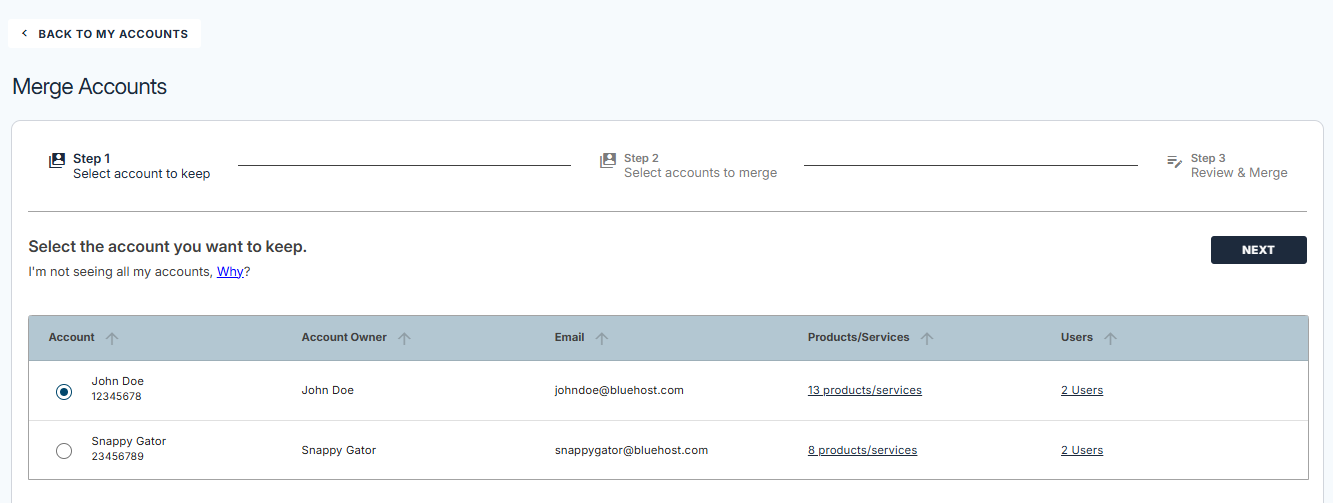Sort by Users column arrow
Viewport: 1333px width, 503px height.
coord(1110,339)
